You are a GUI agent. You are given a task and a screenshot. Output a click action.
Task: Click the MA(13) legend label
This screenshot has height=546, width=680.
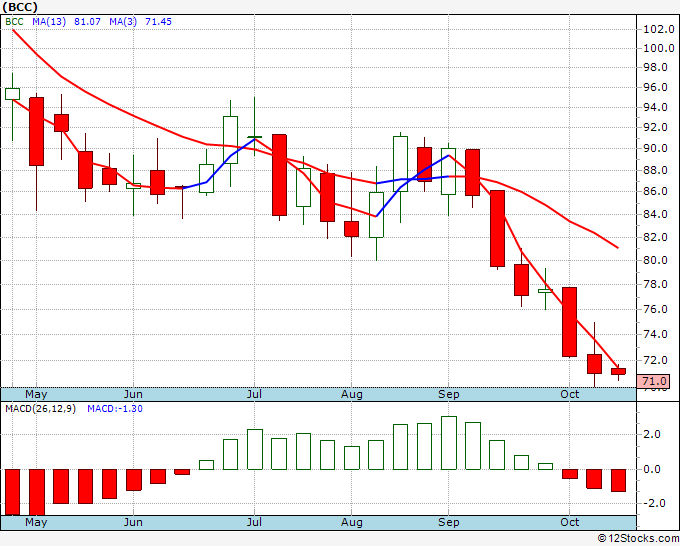(49, 22)
